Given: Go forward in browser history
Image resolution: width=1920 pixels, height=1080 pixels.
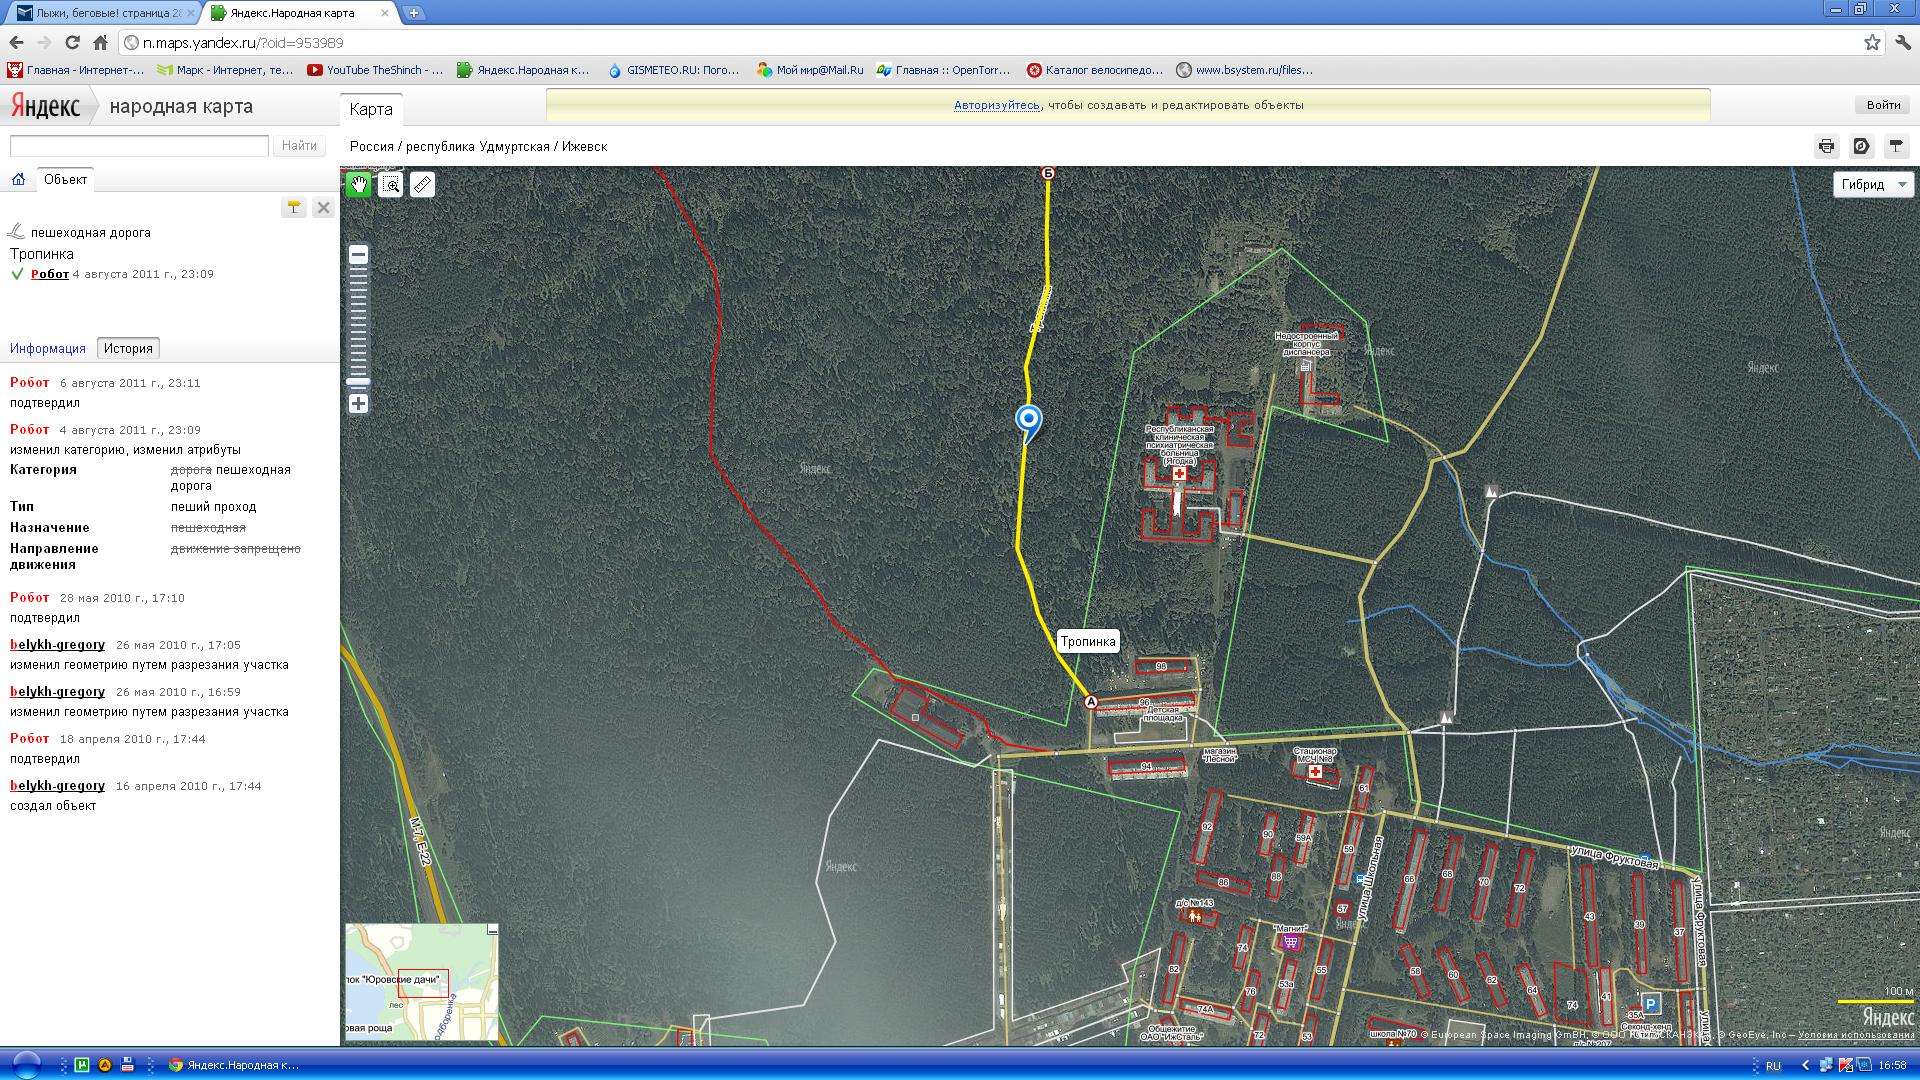Looking at the screenshot, I should click(x=45, y=43).
